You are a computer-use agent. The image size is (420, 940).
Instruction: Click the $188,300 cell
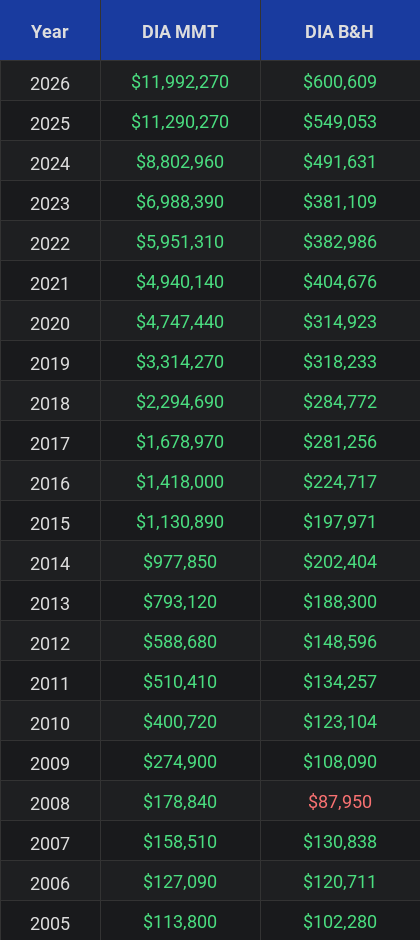(x=340, y=602)
